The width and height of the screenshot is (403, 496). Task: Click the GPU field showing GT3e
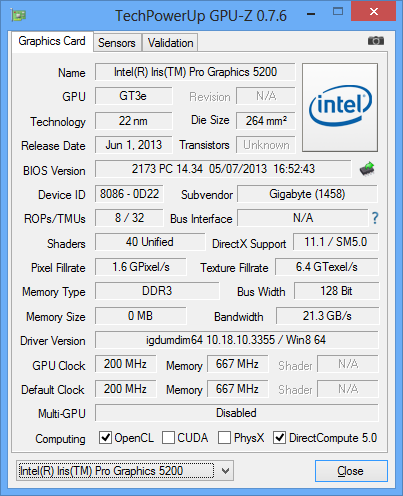pyautogui.click(x=134, y=96)
